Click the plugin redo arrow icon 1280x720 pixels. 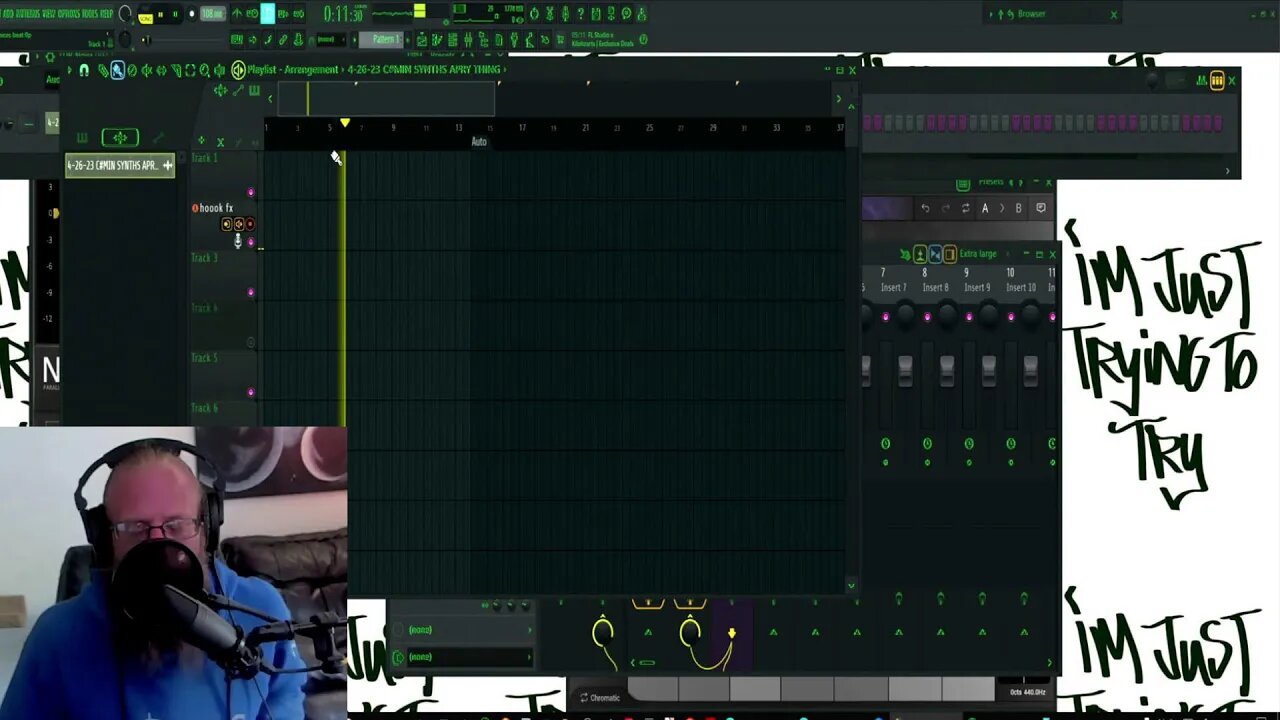(945, 208)
